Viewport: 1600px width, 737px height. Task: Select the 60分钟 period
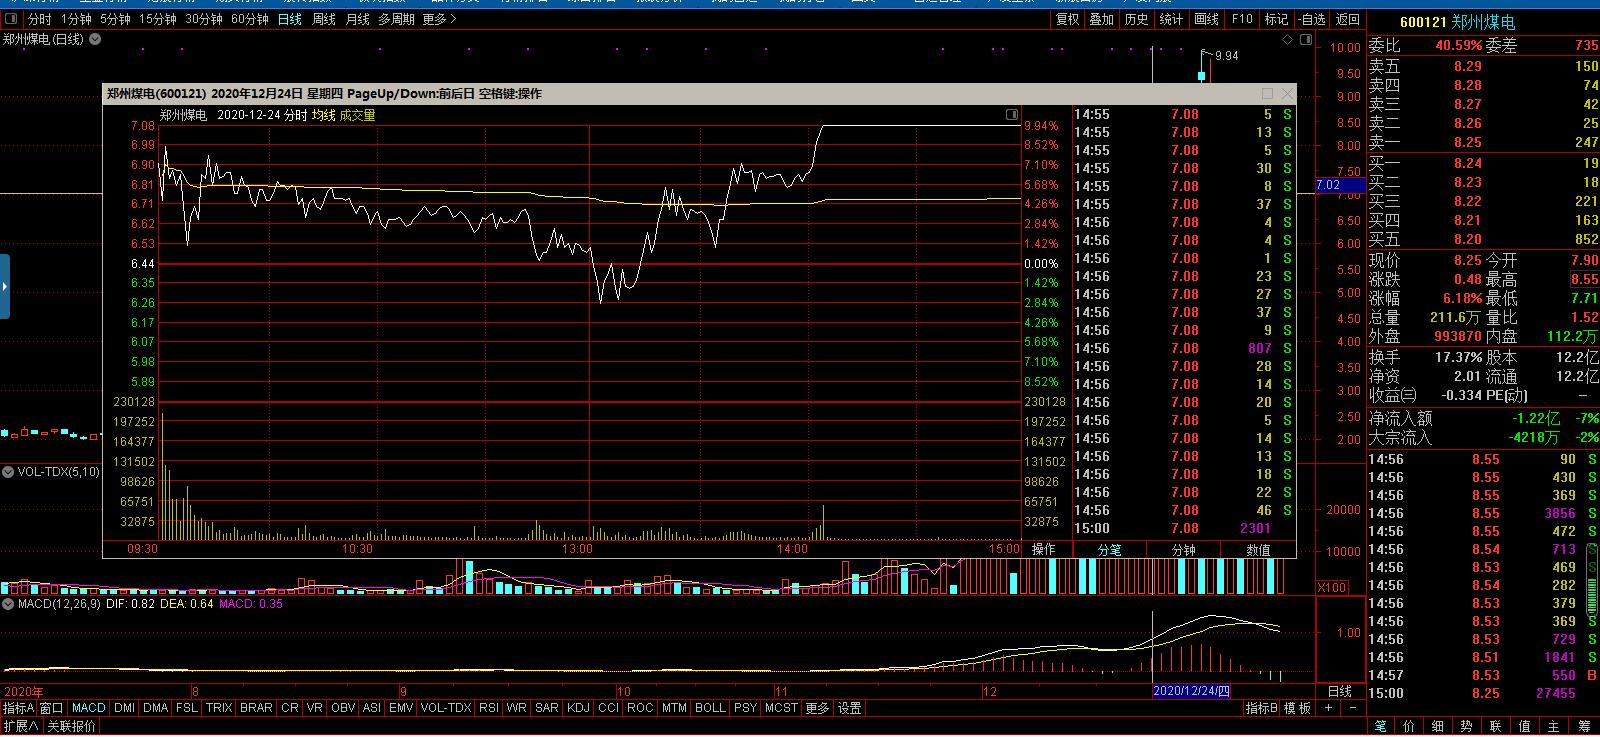click(x=250, y=19)
